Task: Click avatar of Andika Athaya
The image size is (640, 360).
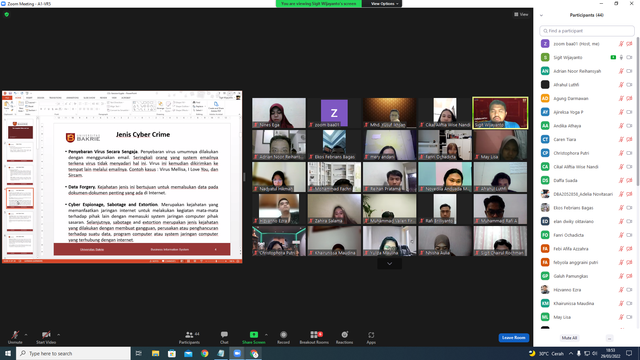Action: point(545,126)
